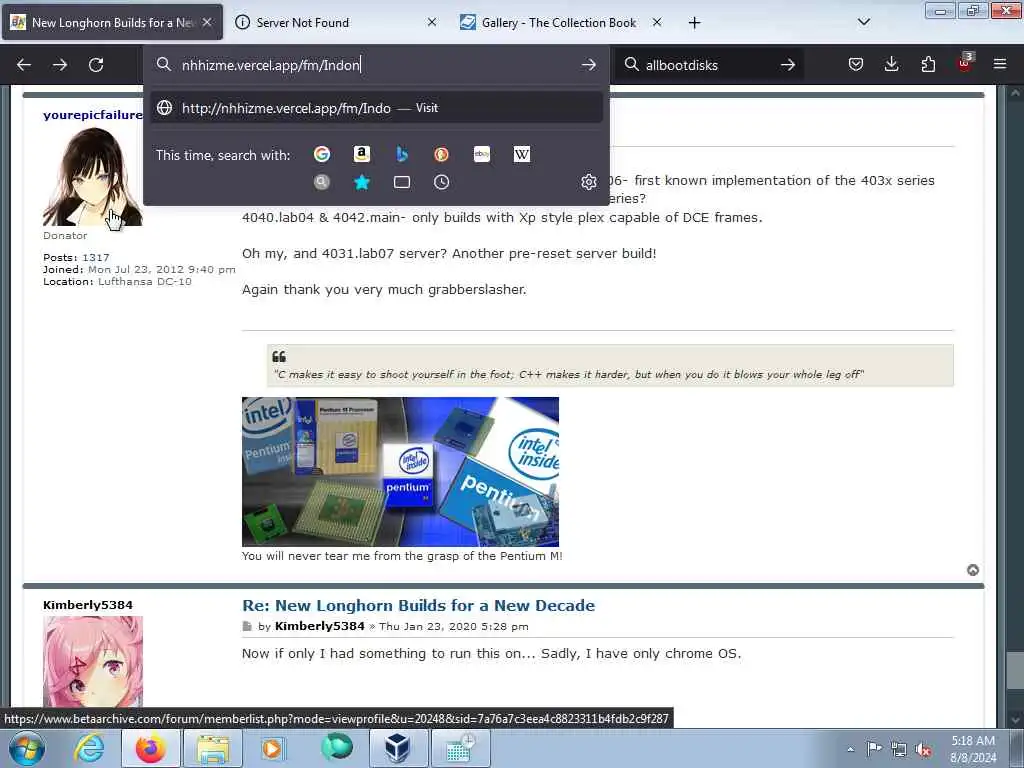
Task: Click the address bar Go arrow
Action: (588, 65)
